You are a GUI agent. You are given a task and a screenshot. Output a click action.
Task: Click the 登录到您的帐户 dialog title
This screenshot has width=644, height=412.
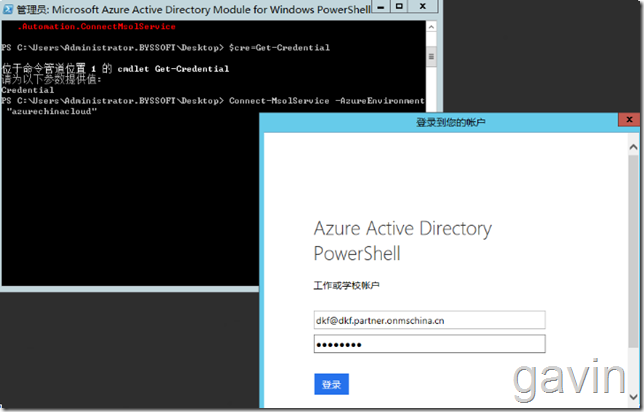pos(451,122)
